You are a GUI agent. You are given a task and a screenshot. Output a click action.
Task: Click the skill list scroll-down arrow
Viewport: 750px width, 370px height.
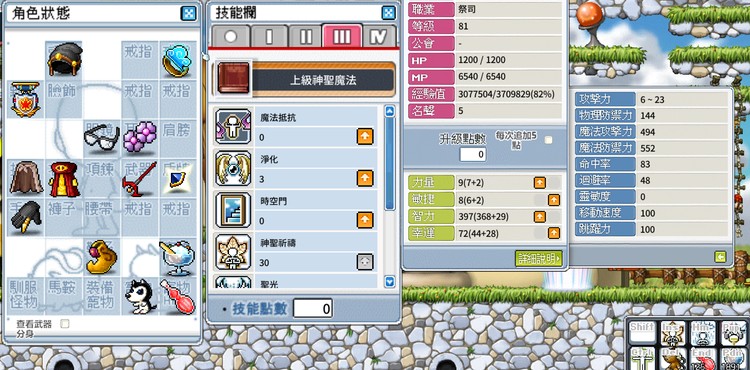click(390, 282)
